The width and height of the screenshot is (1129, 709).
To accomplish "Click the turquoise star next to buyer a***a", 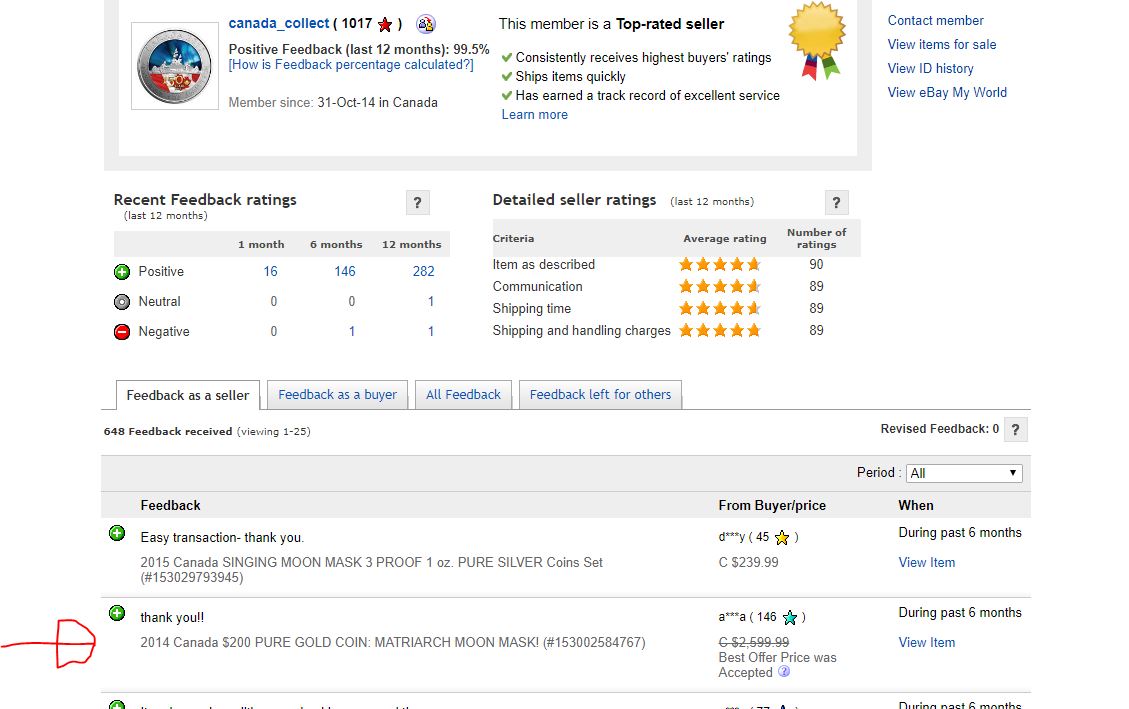I will click(x=790, y=618).
